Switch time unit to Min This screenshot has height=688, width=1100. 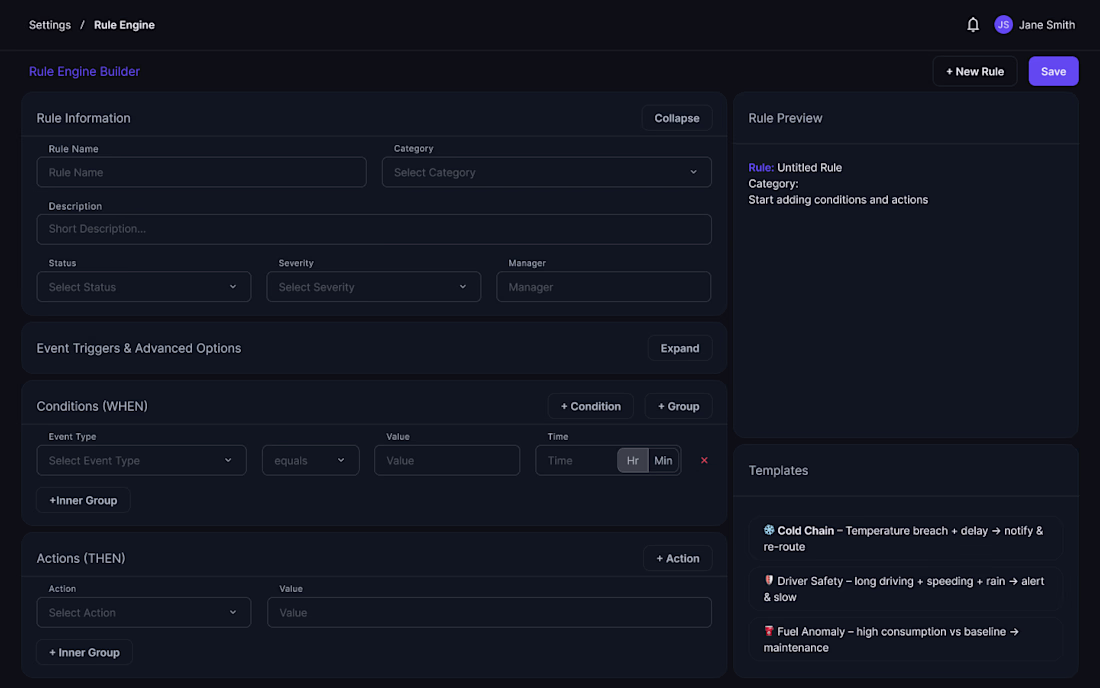pos(663,460)
